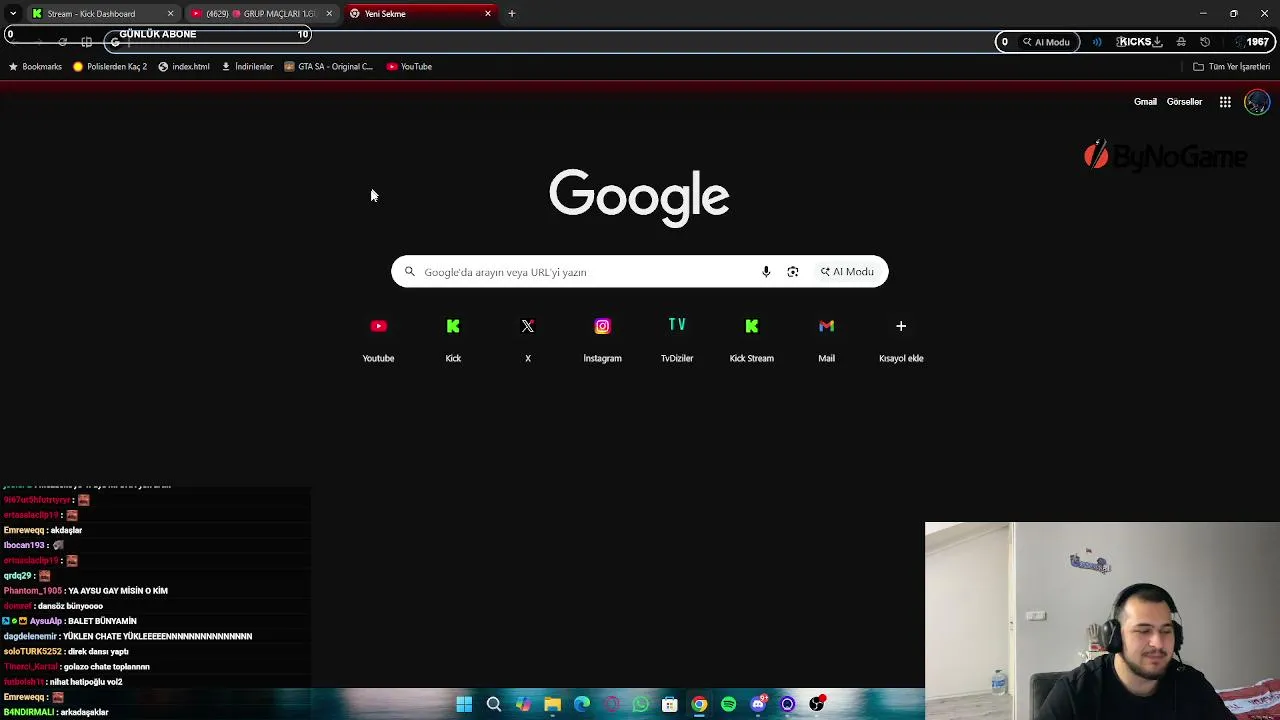
Task: Close the Stream - Kick Dashboard tab
Action: 170,14
